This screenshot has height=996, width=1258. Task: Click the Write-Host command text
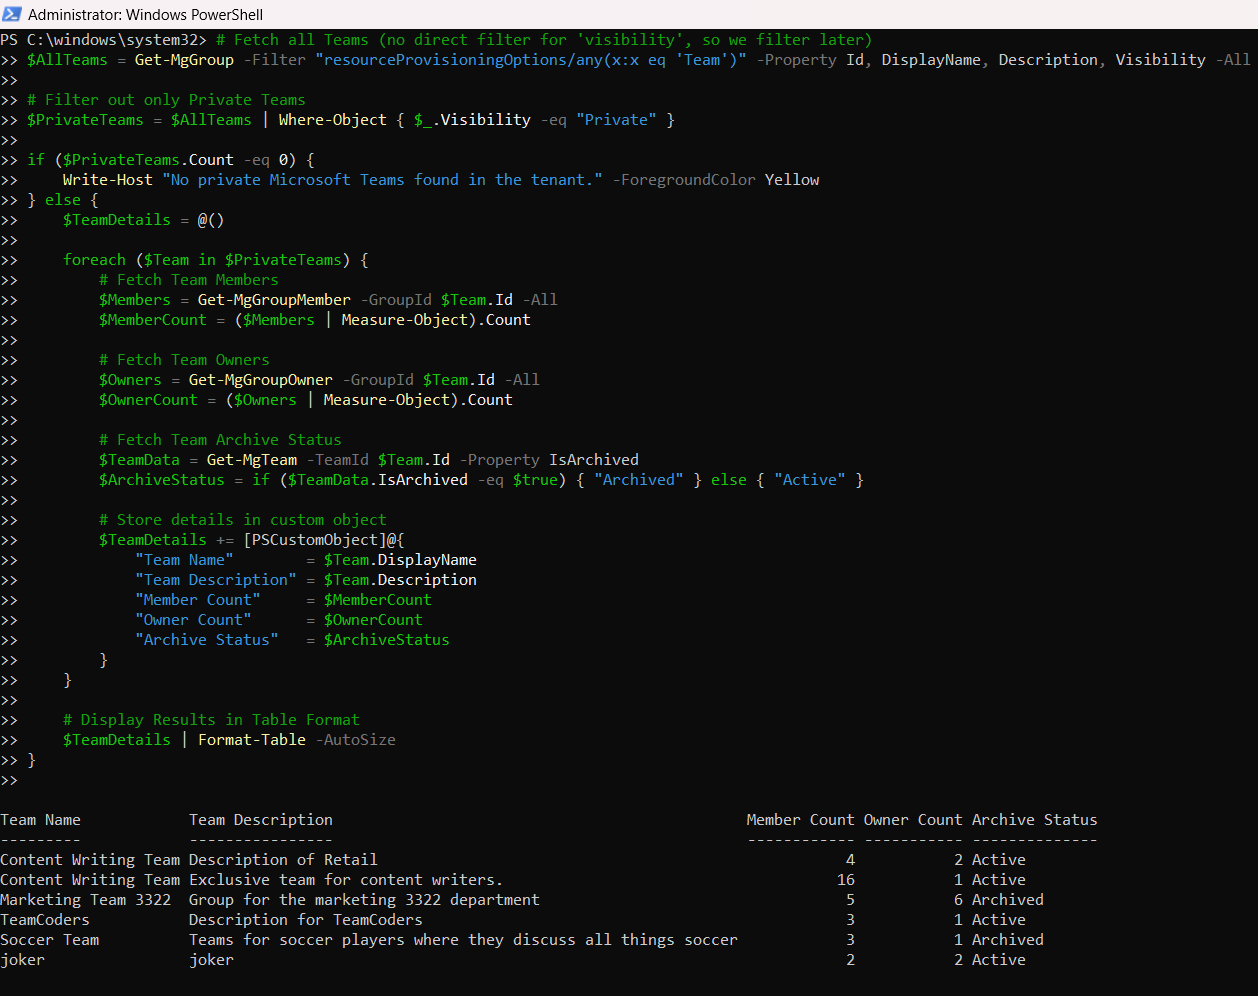pyautogui.click(x=108, y=180)
